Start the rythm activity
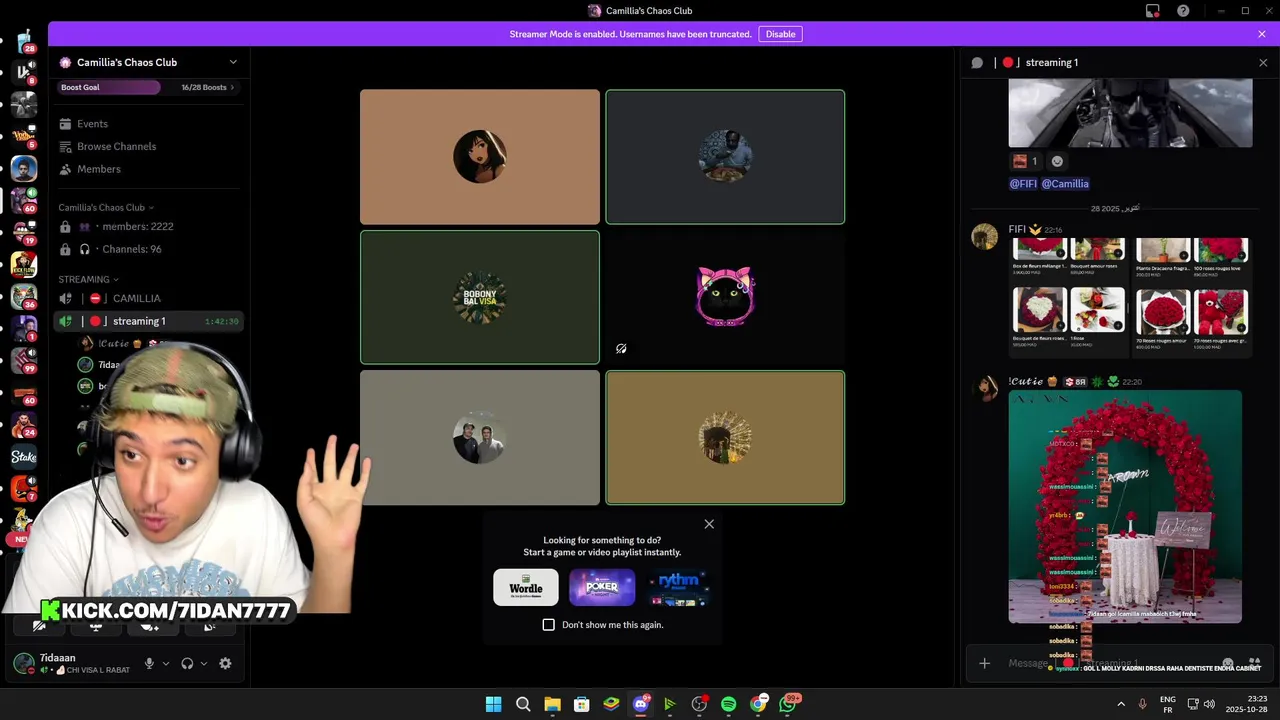The height and width of the screenshot is (720, 1280). [x=678, y=587]
